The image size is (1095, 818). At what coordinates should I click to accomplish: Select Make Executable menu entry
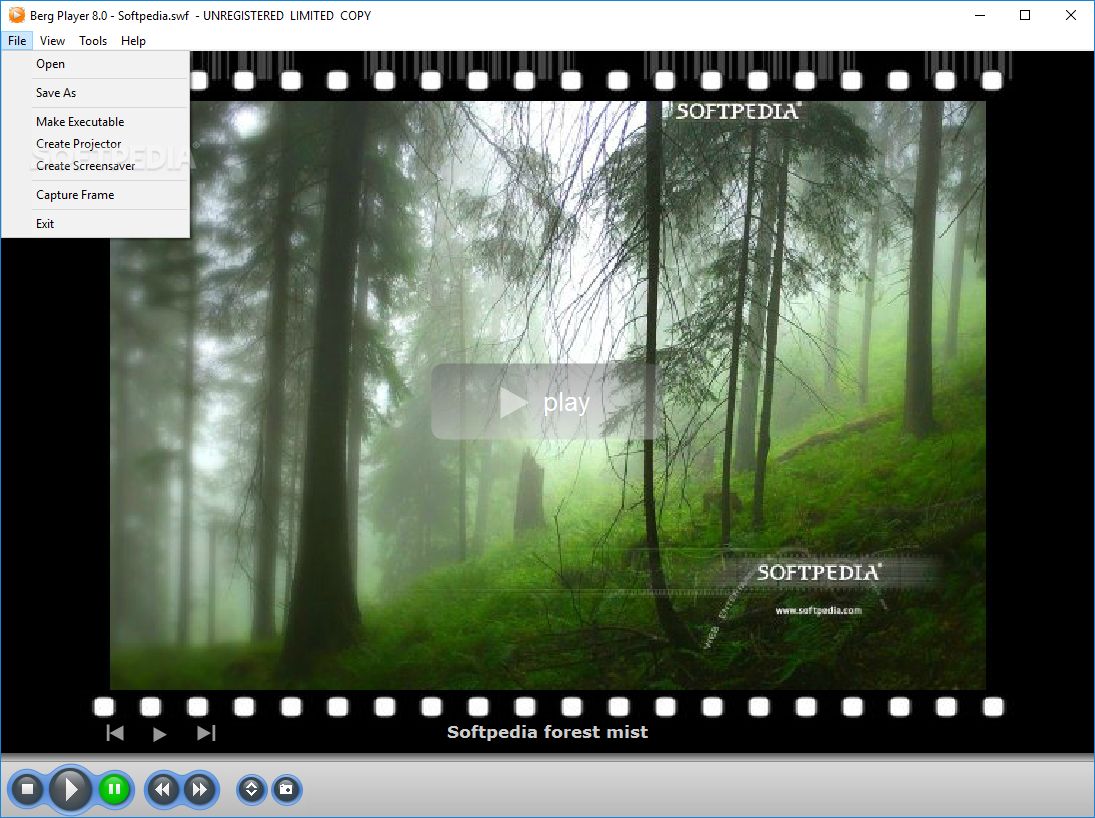(96, 122)
